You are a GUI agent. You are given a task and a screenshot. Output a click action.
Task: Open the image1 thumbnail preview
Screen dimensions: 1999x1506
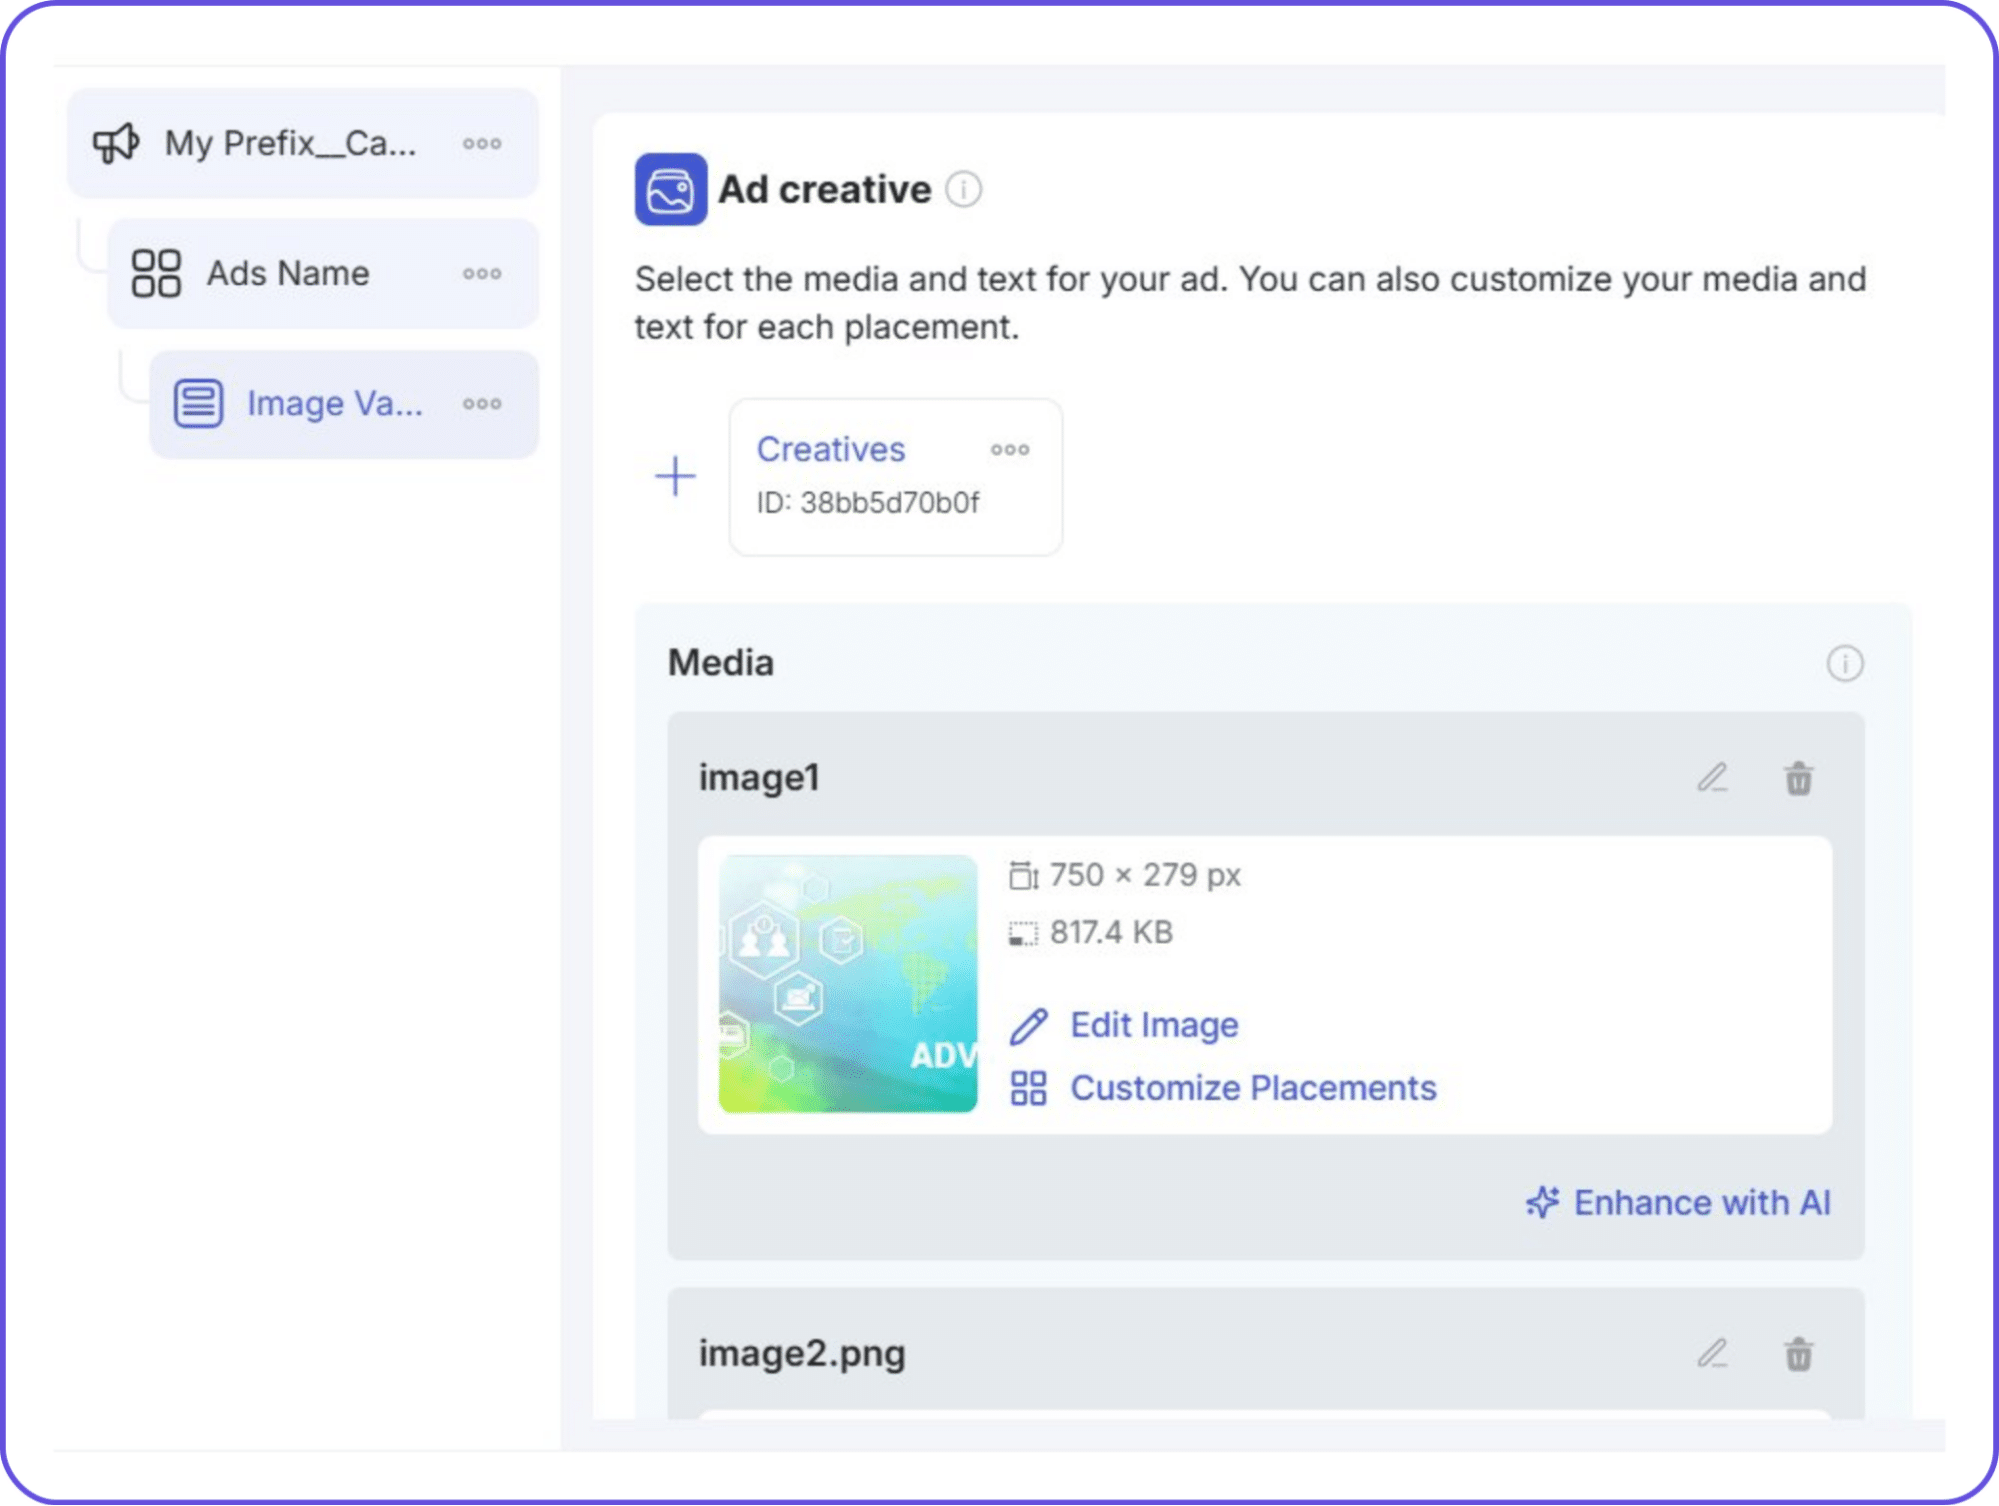click(x=848, y=984)
